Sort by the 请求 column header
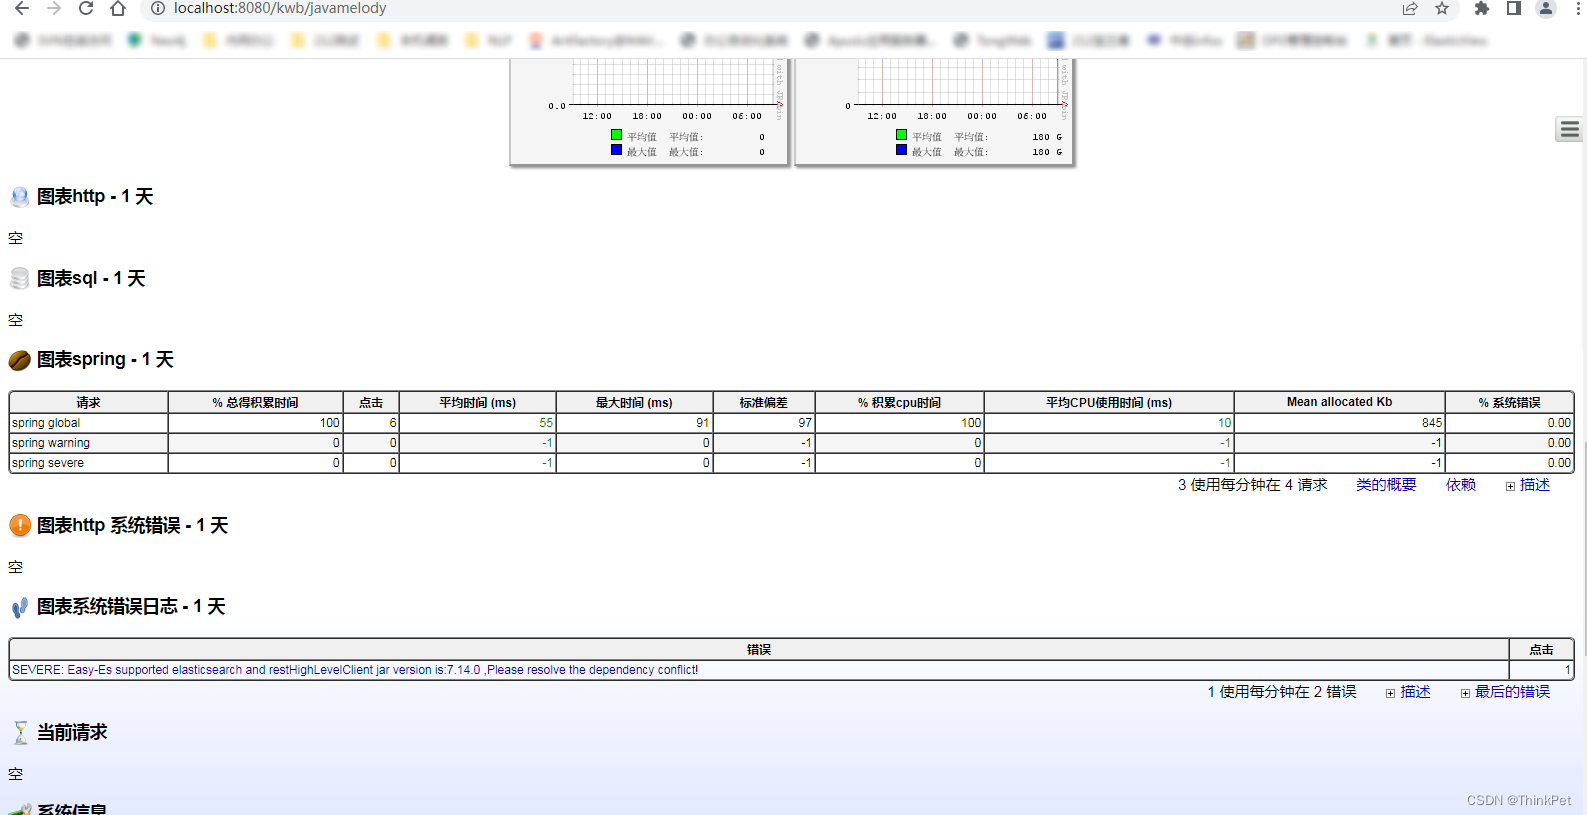The width and height of the screenshot is (1587, 815). tap(88, 402)
